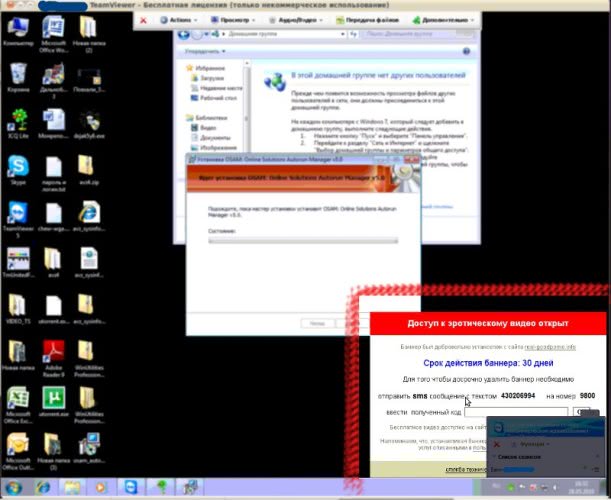Viewport: 611px width, 500px height.
Task: Click the Windows Start orb
Action: [x=14, y=488]
